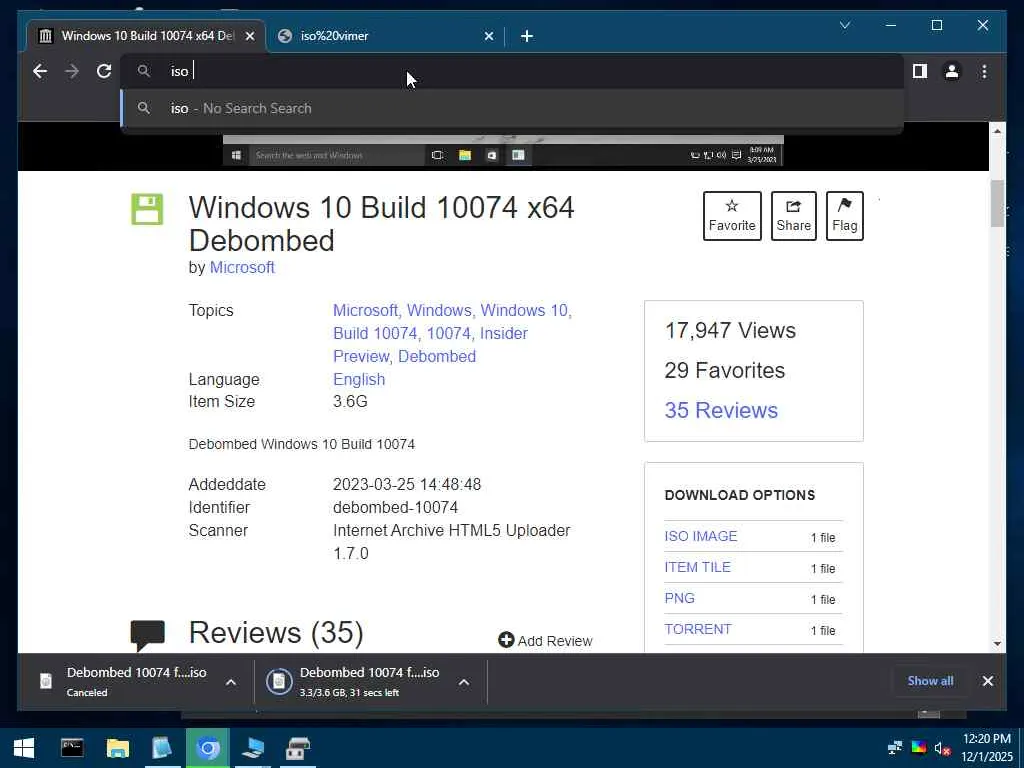The width and height of the screenshot is (1024, 768).
Task: Select the Windows 10 Build 10074 x64 tab
Action: click(x=145, y=36)
